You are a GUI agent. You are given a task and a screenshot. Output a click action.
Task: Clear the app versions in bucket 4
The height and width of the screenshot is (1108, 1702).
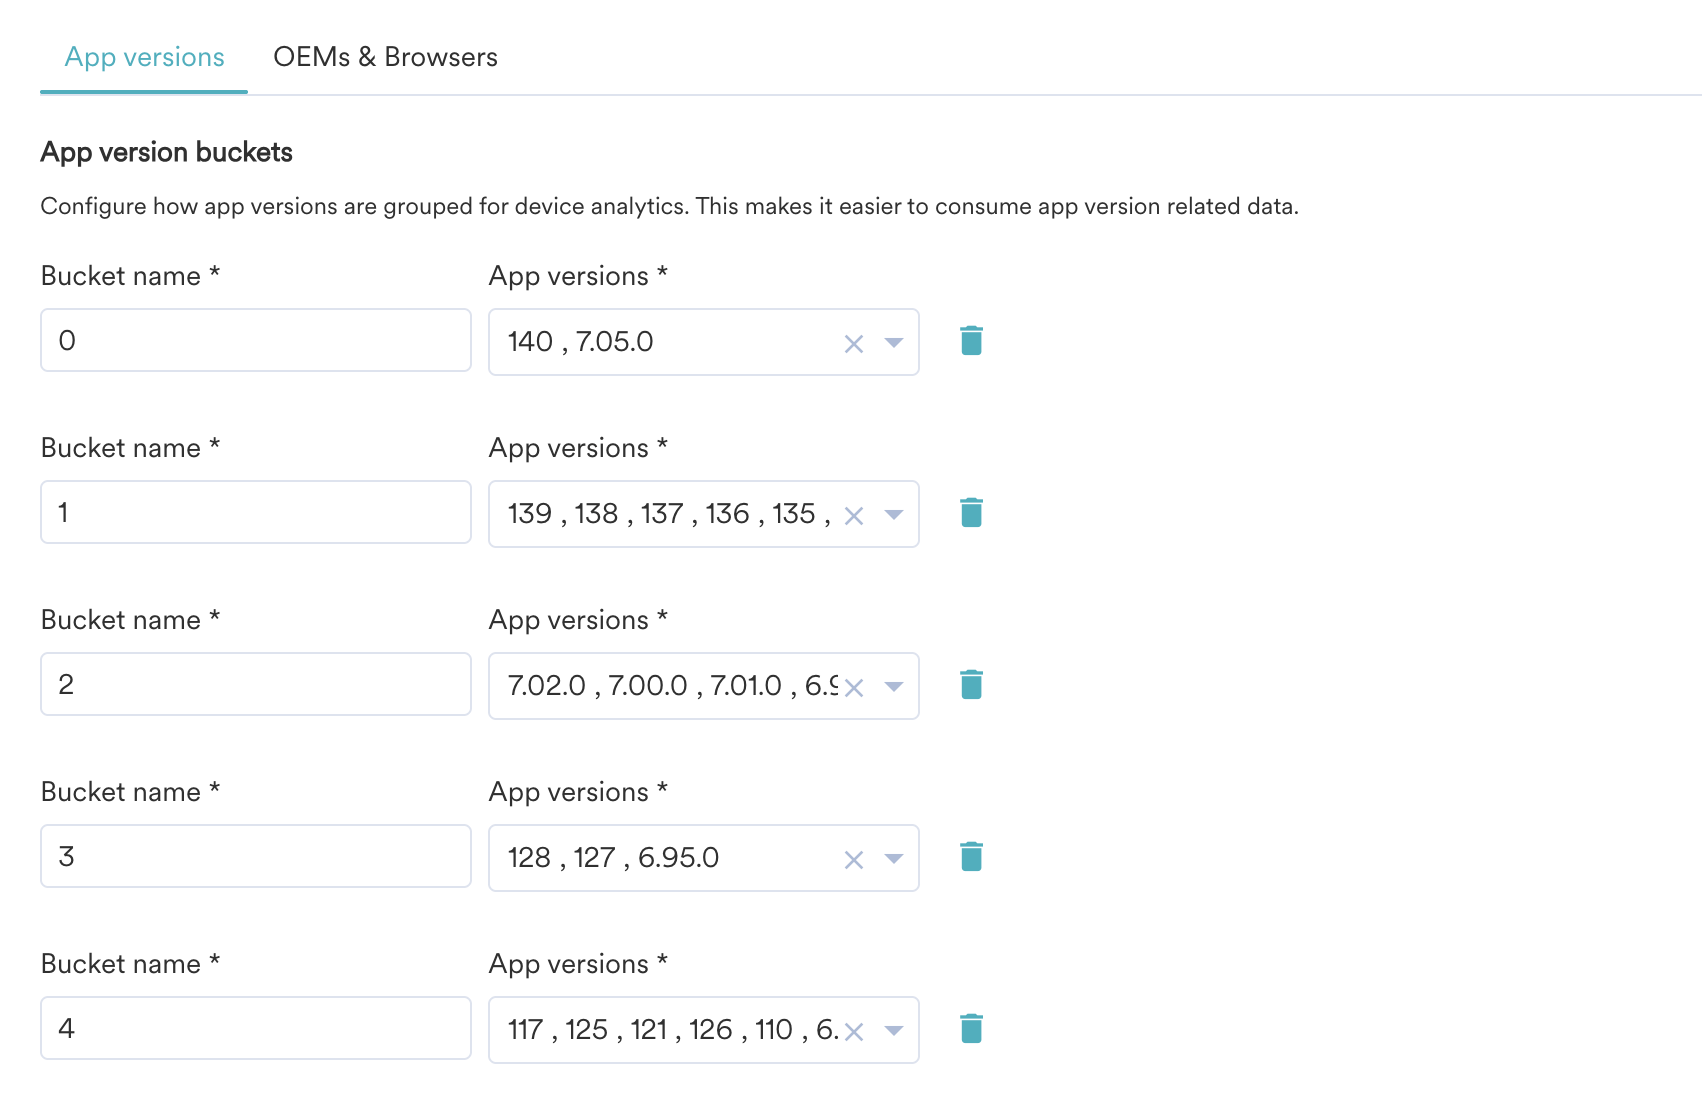click(854, 1030)
